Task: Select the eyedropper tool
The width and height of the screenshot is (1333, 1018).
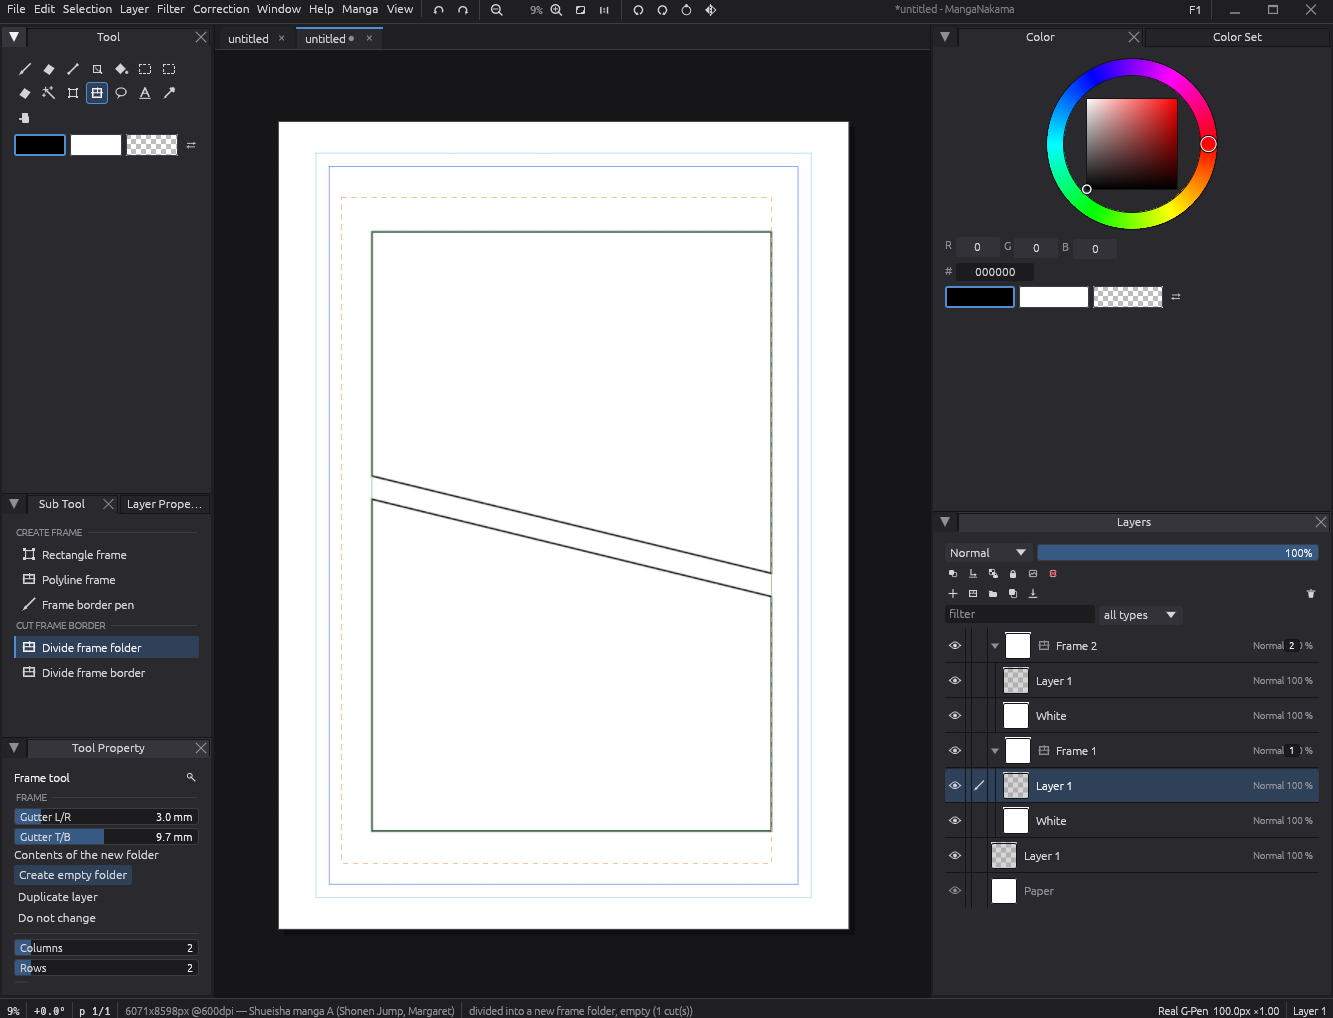Action: pos(169,93)
